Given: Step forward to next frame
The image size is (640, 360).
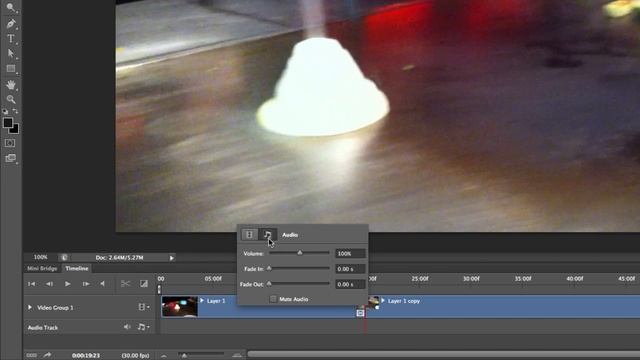Looking at the screenshot, I should tap(86, 284).
